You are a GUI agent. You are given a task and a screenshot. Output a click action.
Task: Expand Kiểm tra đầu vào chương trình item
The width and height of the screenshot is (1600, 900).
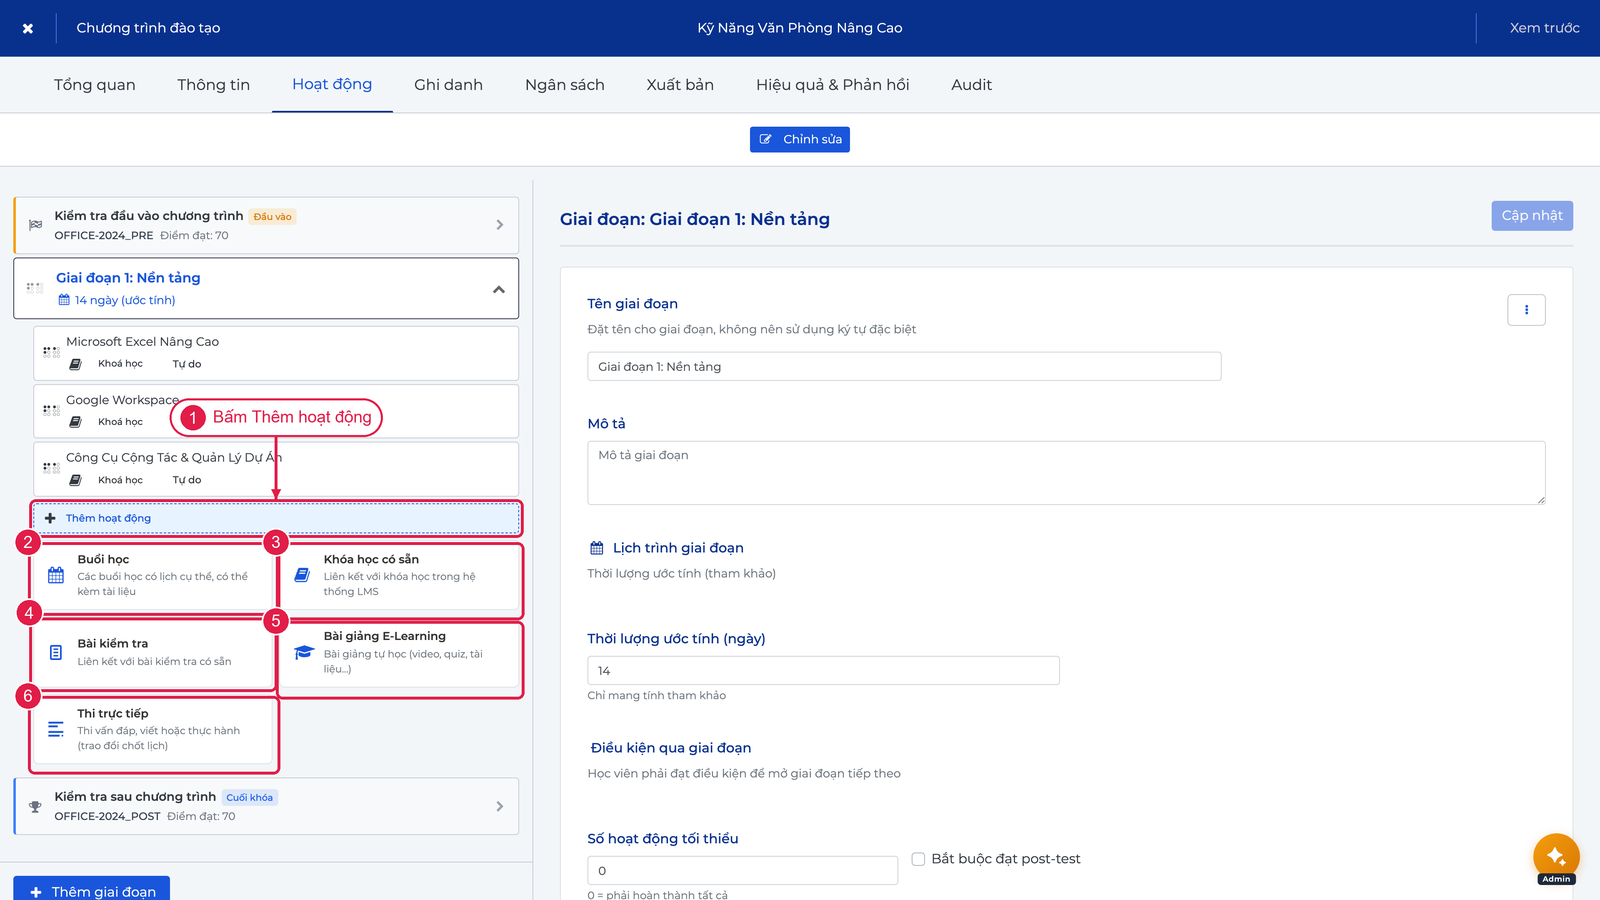click(x=500, y=225)
